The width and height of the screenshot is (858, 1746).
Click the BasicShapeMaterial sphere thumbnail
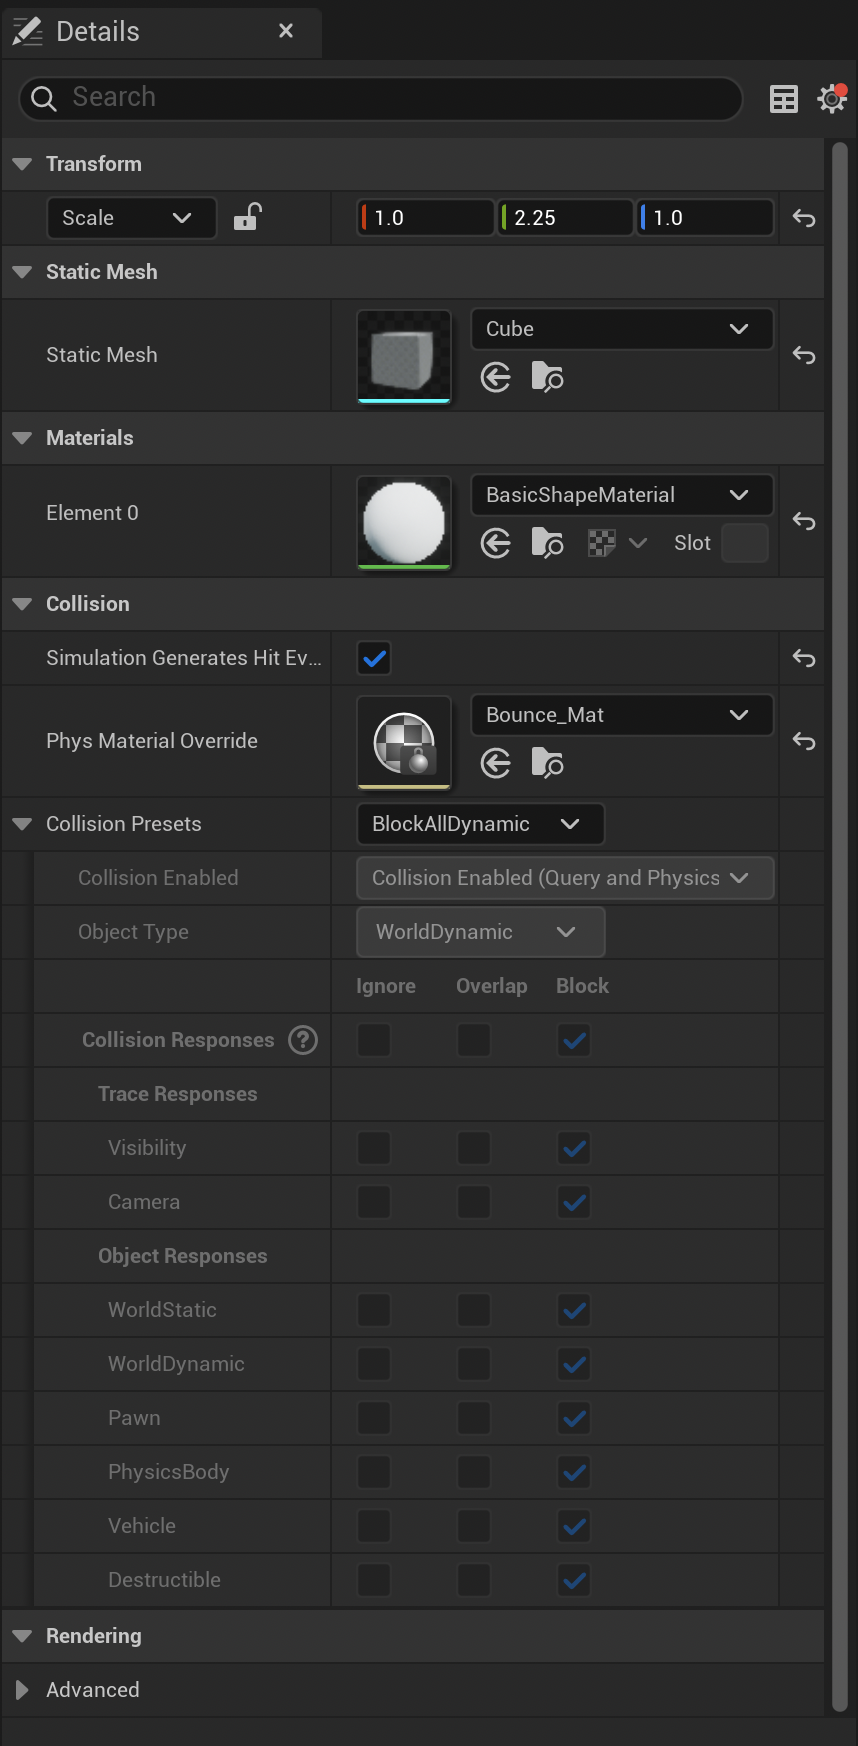click(x=404, y=523)
